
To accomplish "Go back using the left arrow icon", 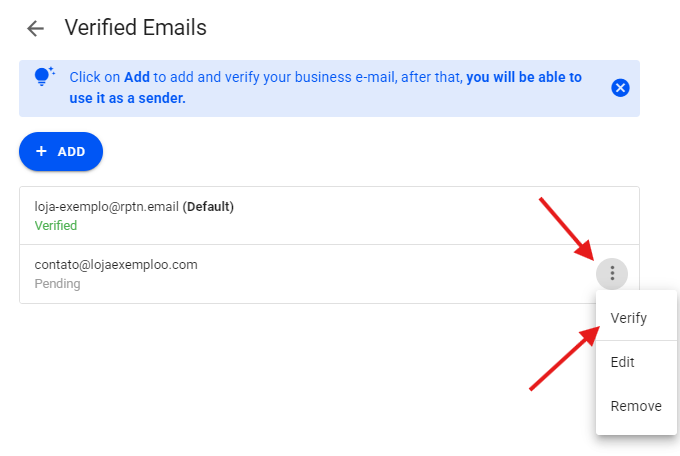I will pos(36,28).
